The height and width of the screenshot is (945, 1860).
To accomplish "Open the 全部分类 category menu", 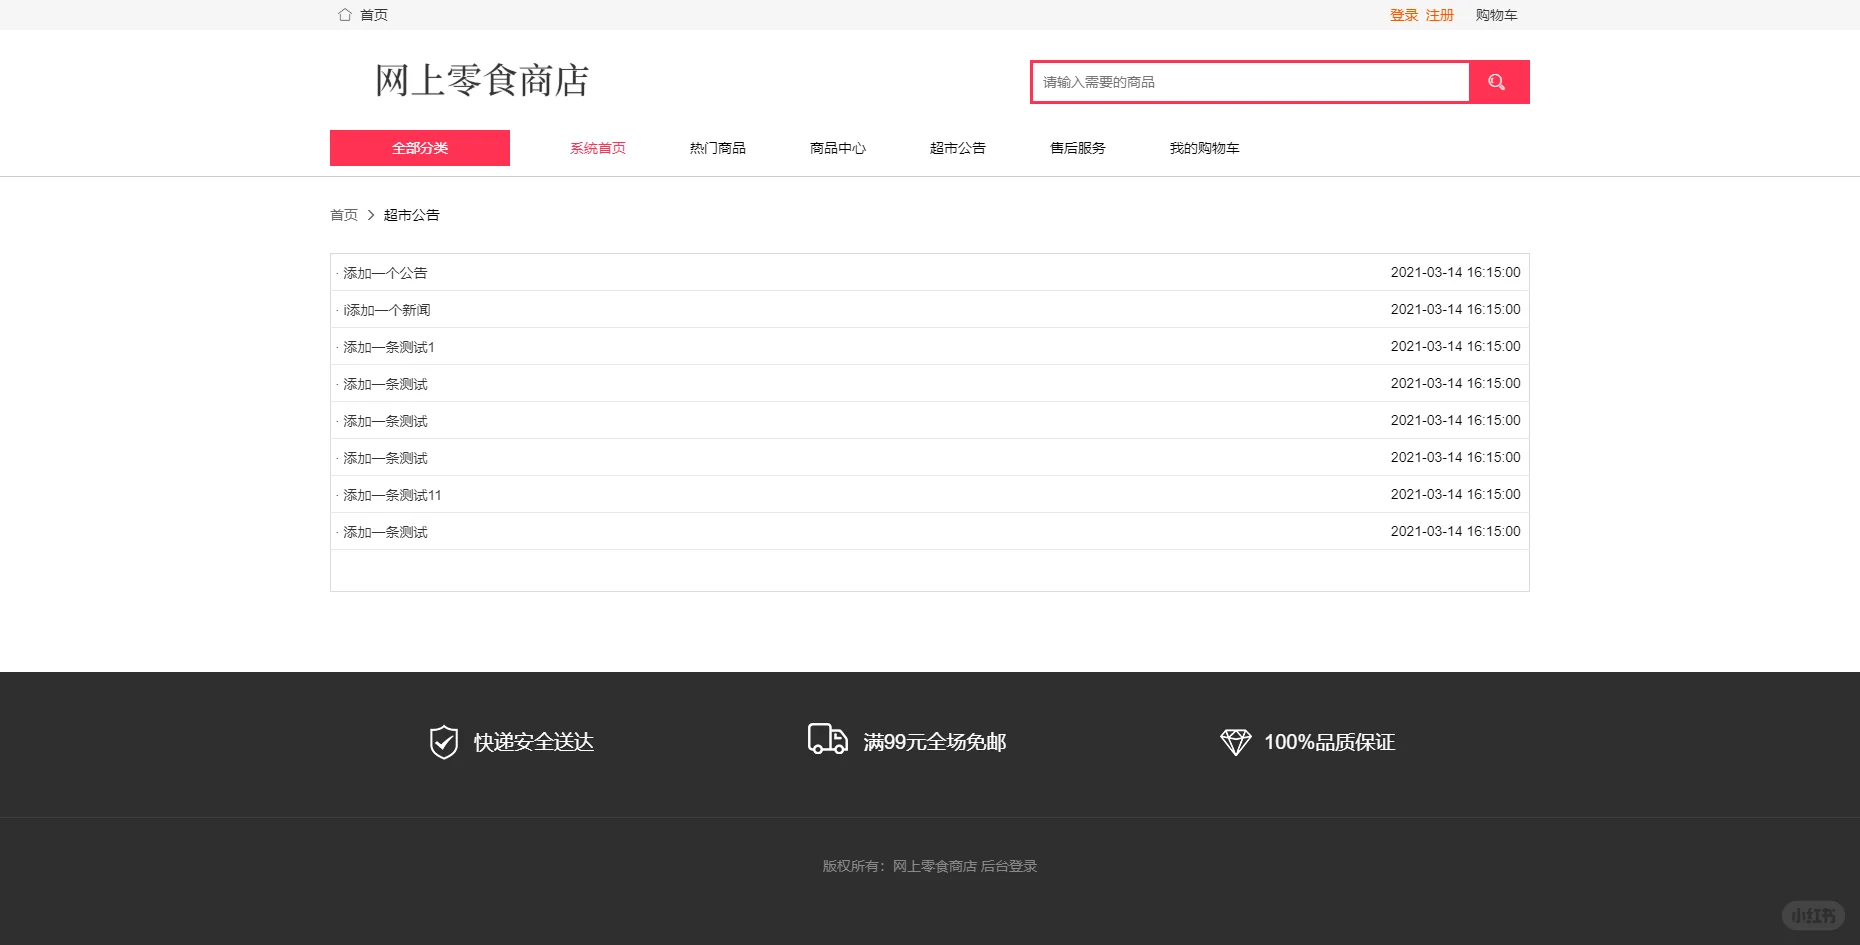I will point(419,147).
